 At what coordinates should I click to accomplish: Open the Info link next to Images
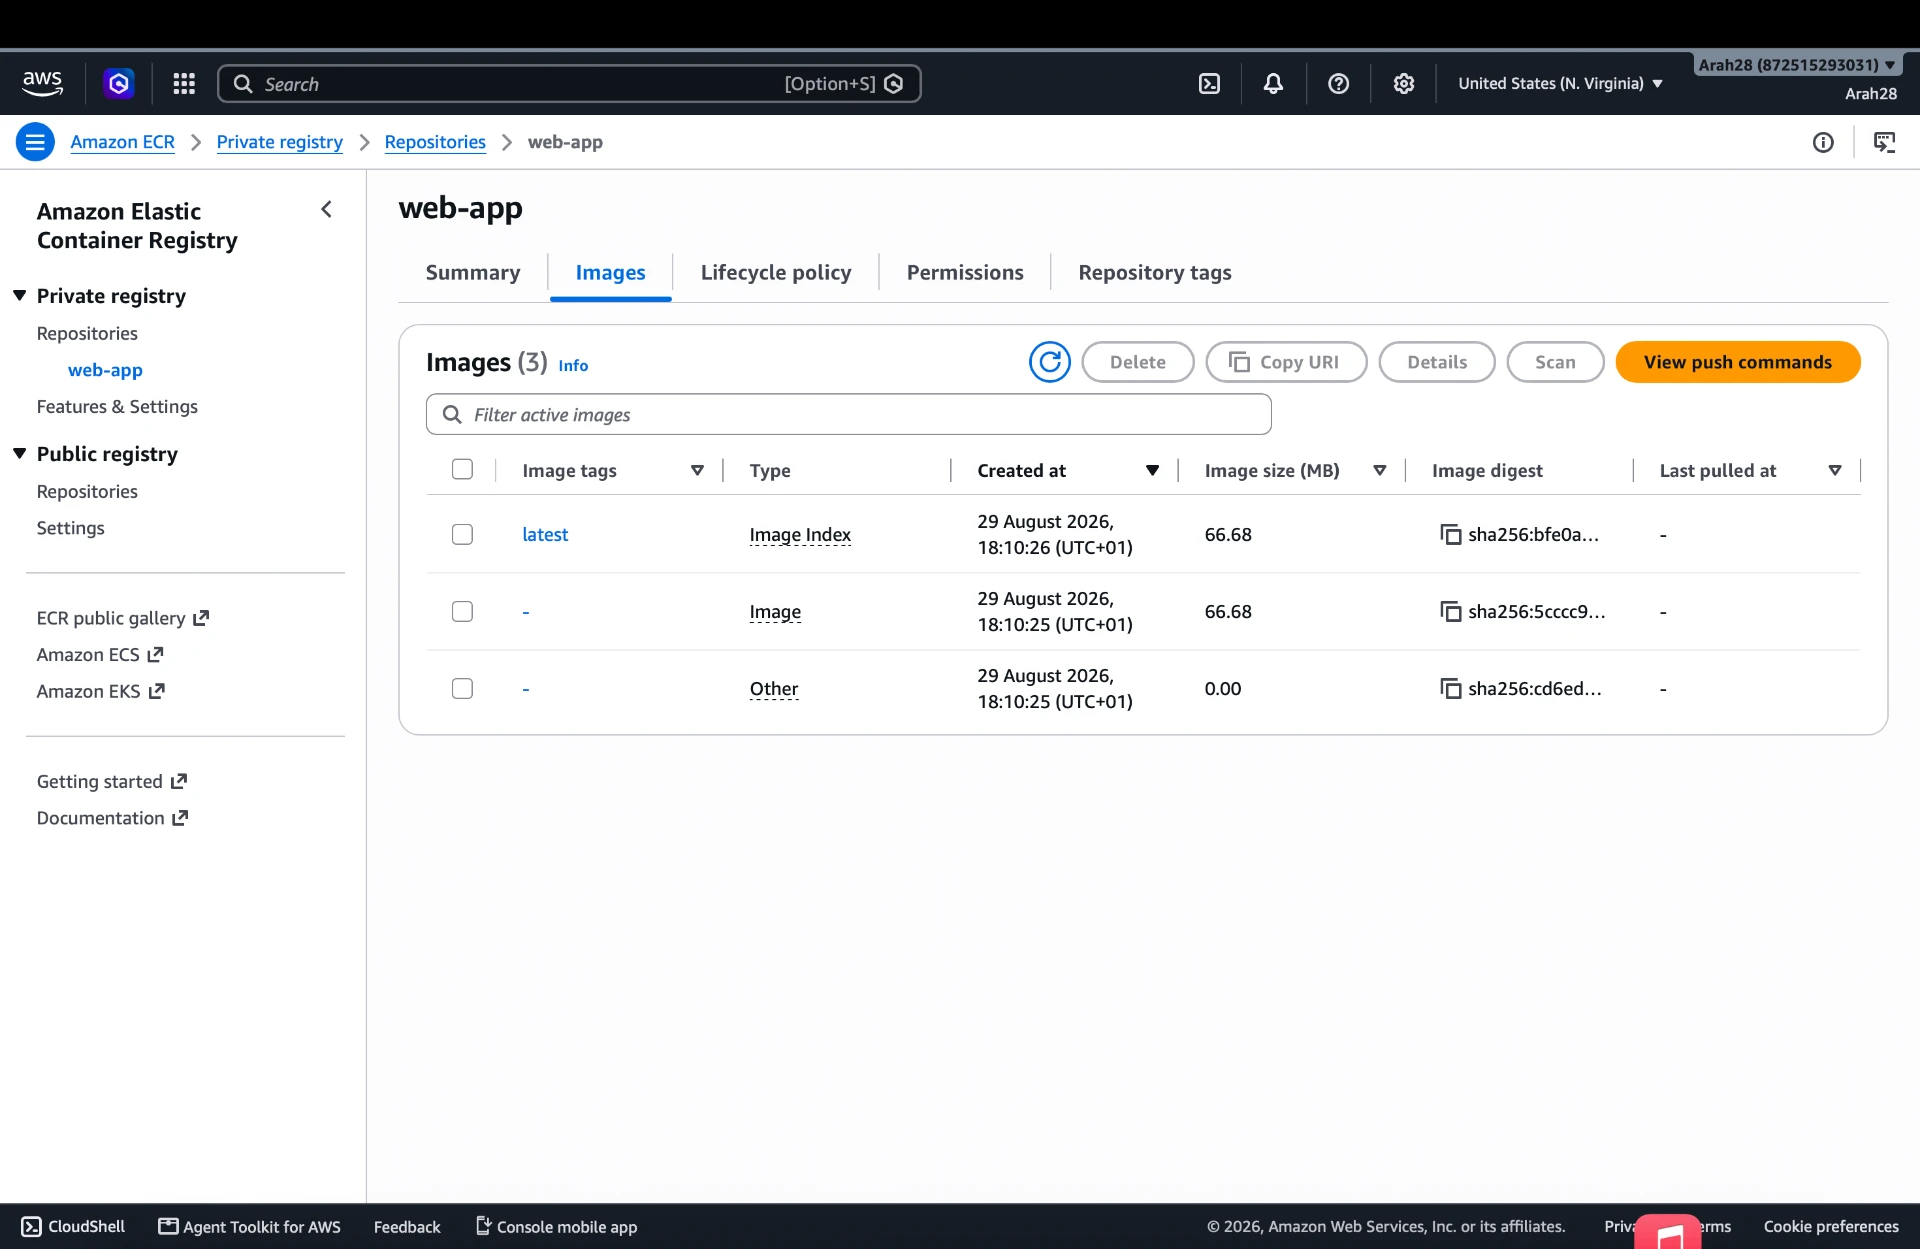point(573,366)
